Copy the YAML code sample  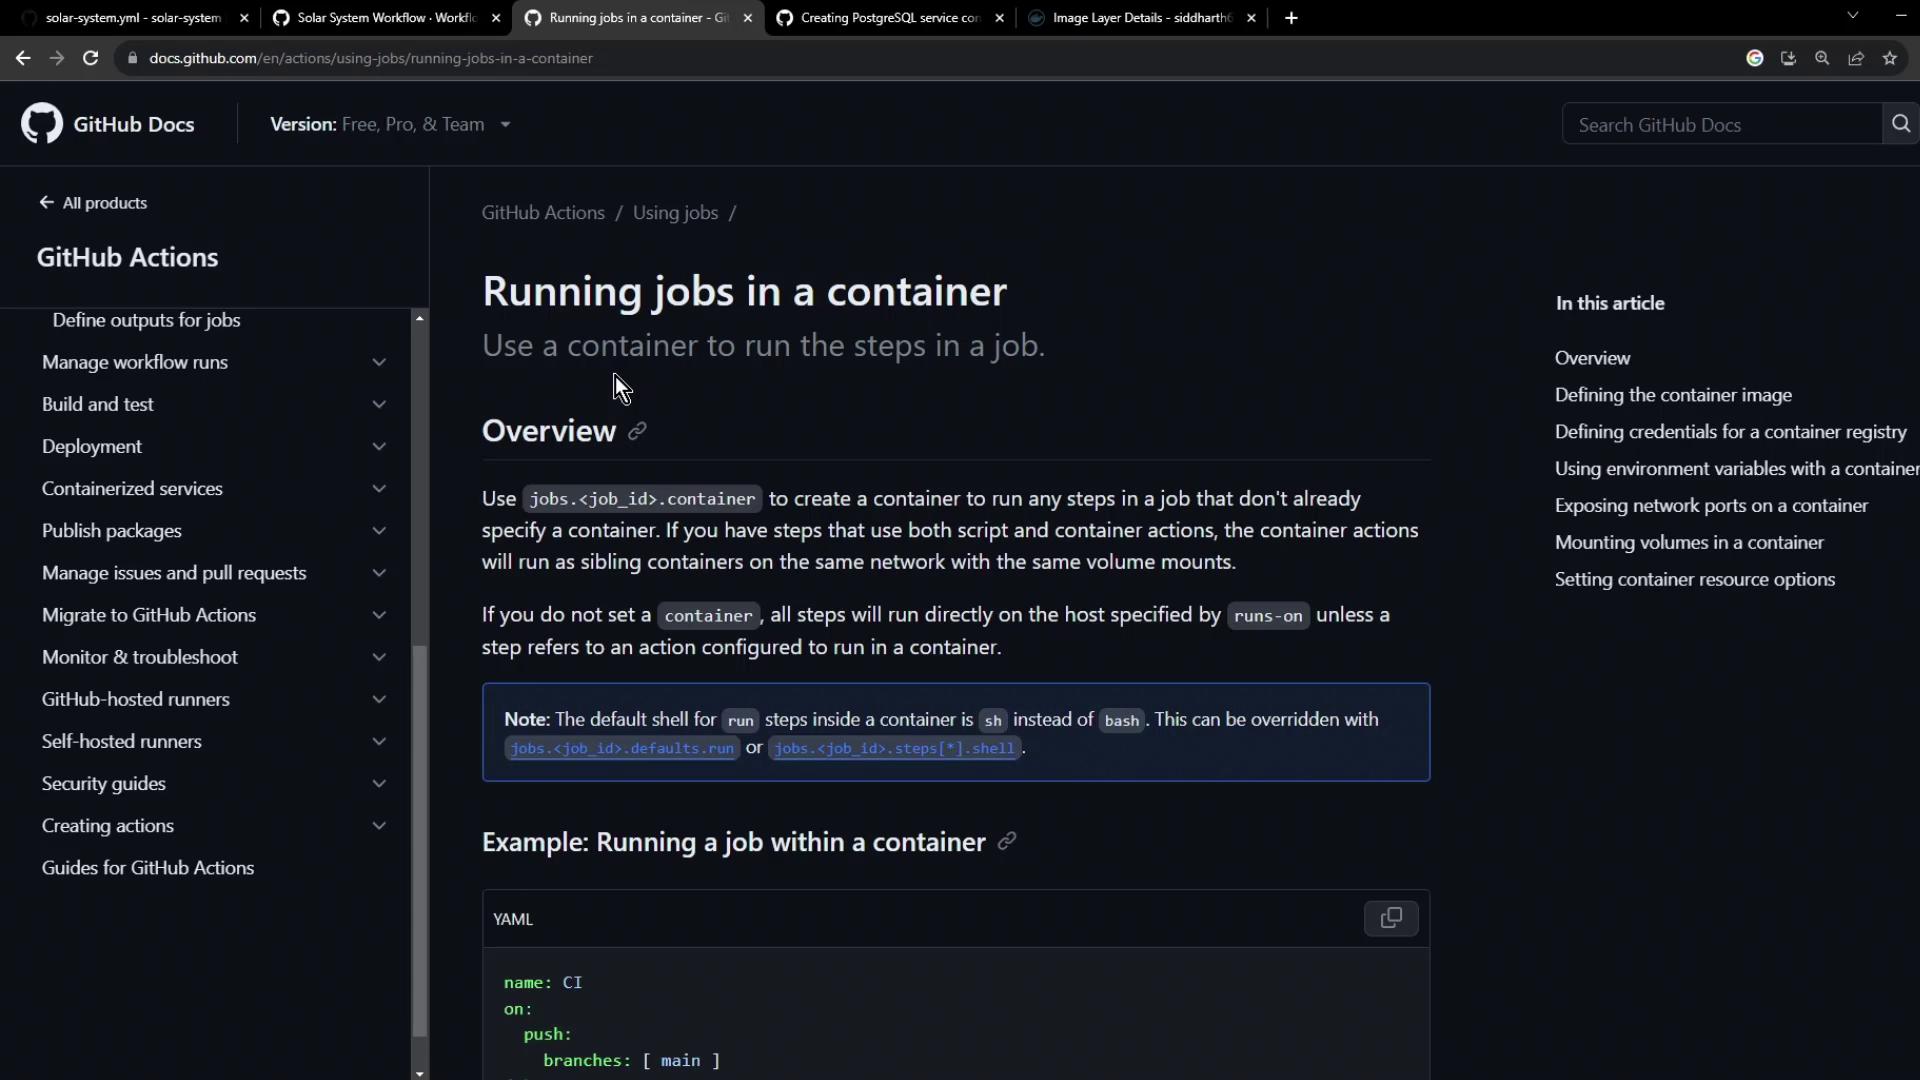1390,918
